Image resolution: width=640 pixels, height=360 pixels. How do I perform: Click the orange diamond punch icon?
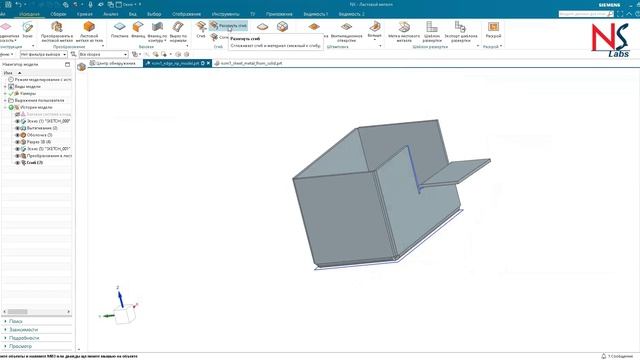pos(314,27)
